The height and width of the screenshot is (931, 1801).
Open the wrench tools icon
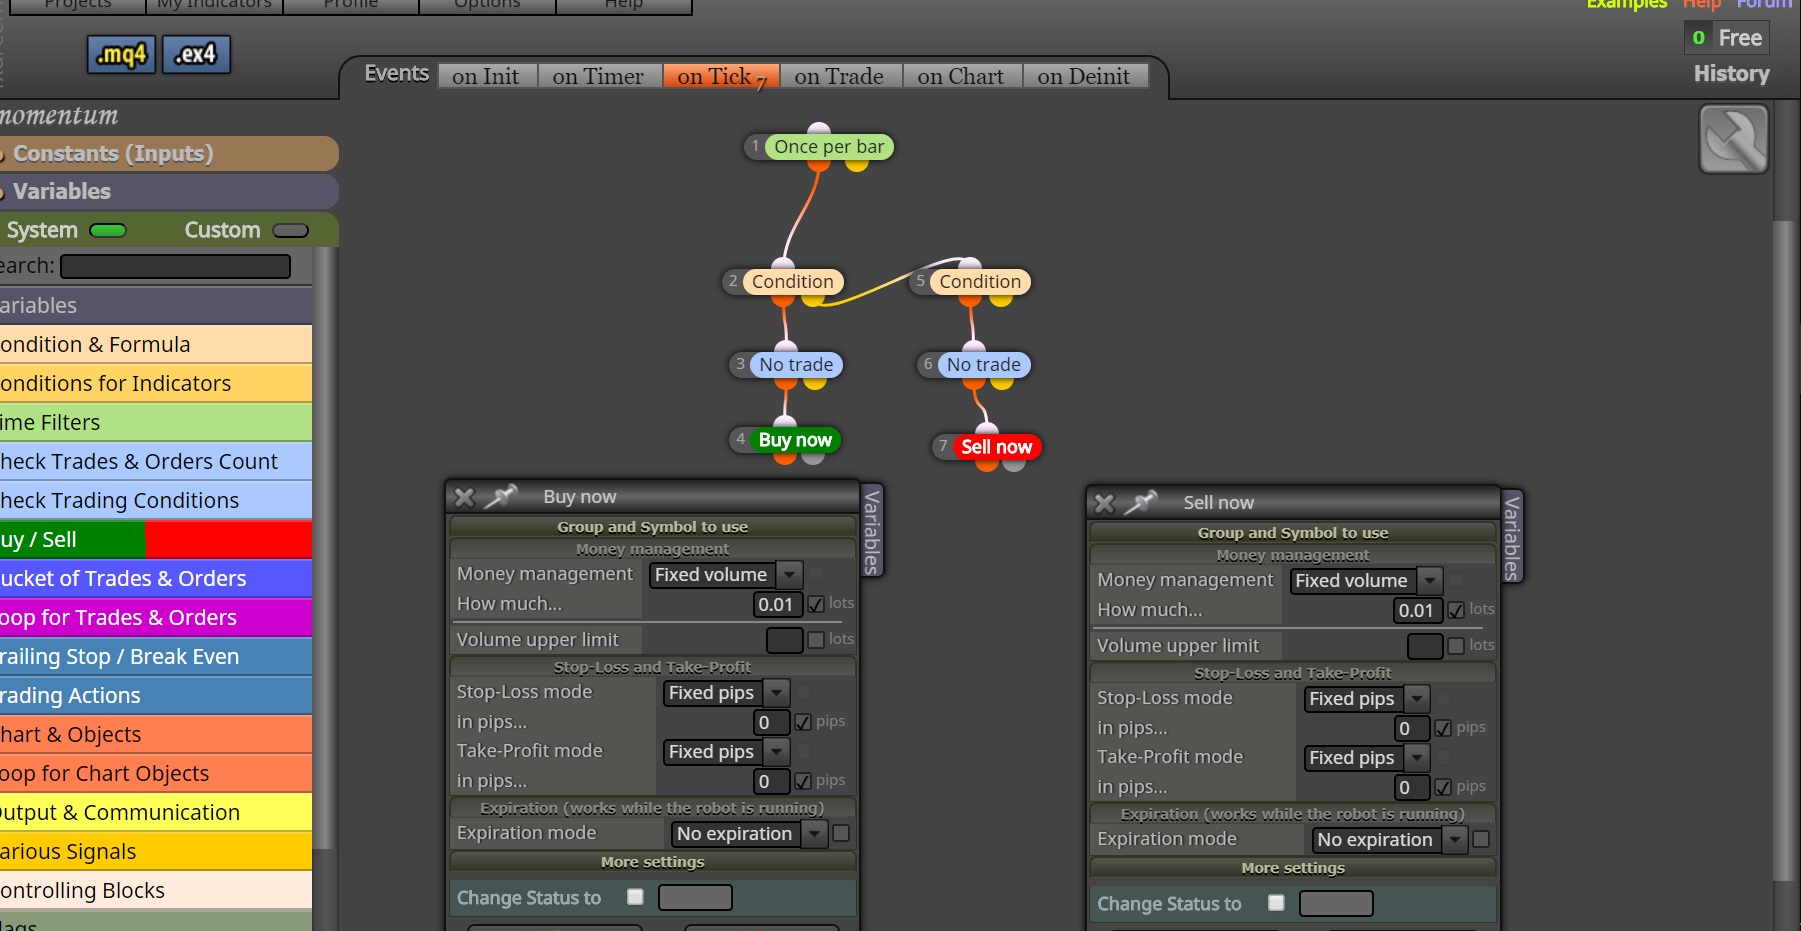pyautogui.click(x=1733, y=139)
